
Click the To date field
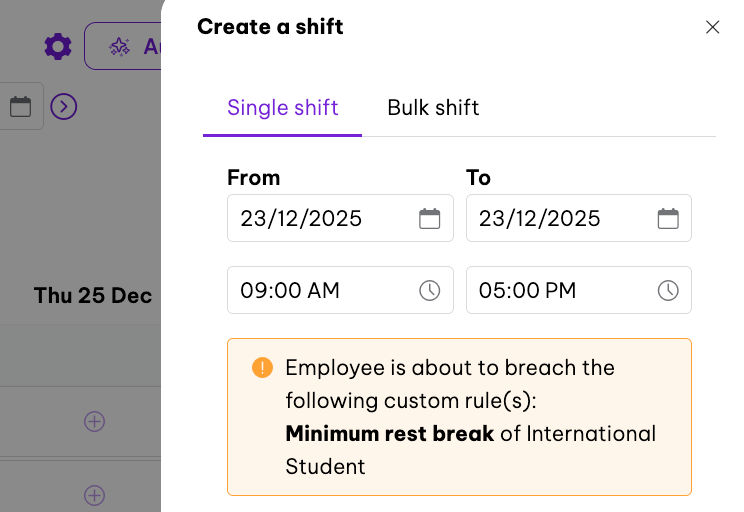[560, 218]
